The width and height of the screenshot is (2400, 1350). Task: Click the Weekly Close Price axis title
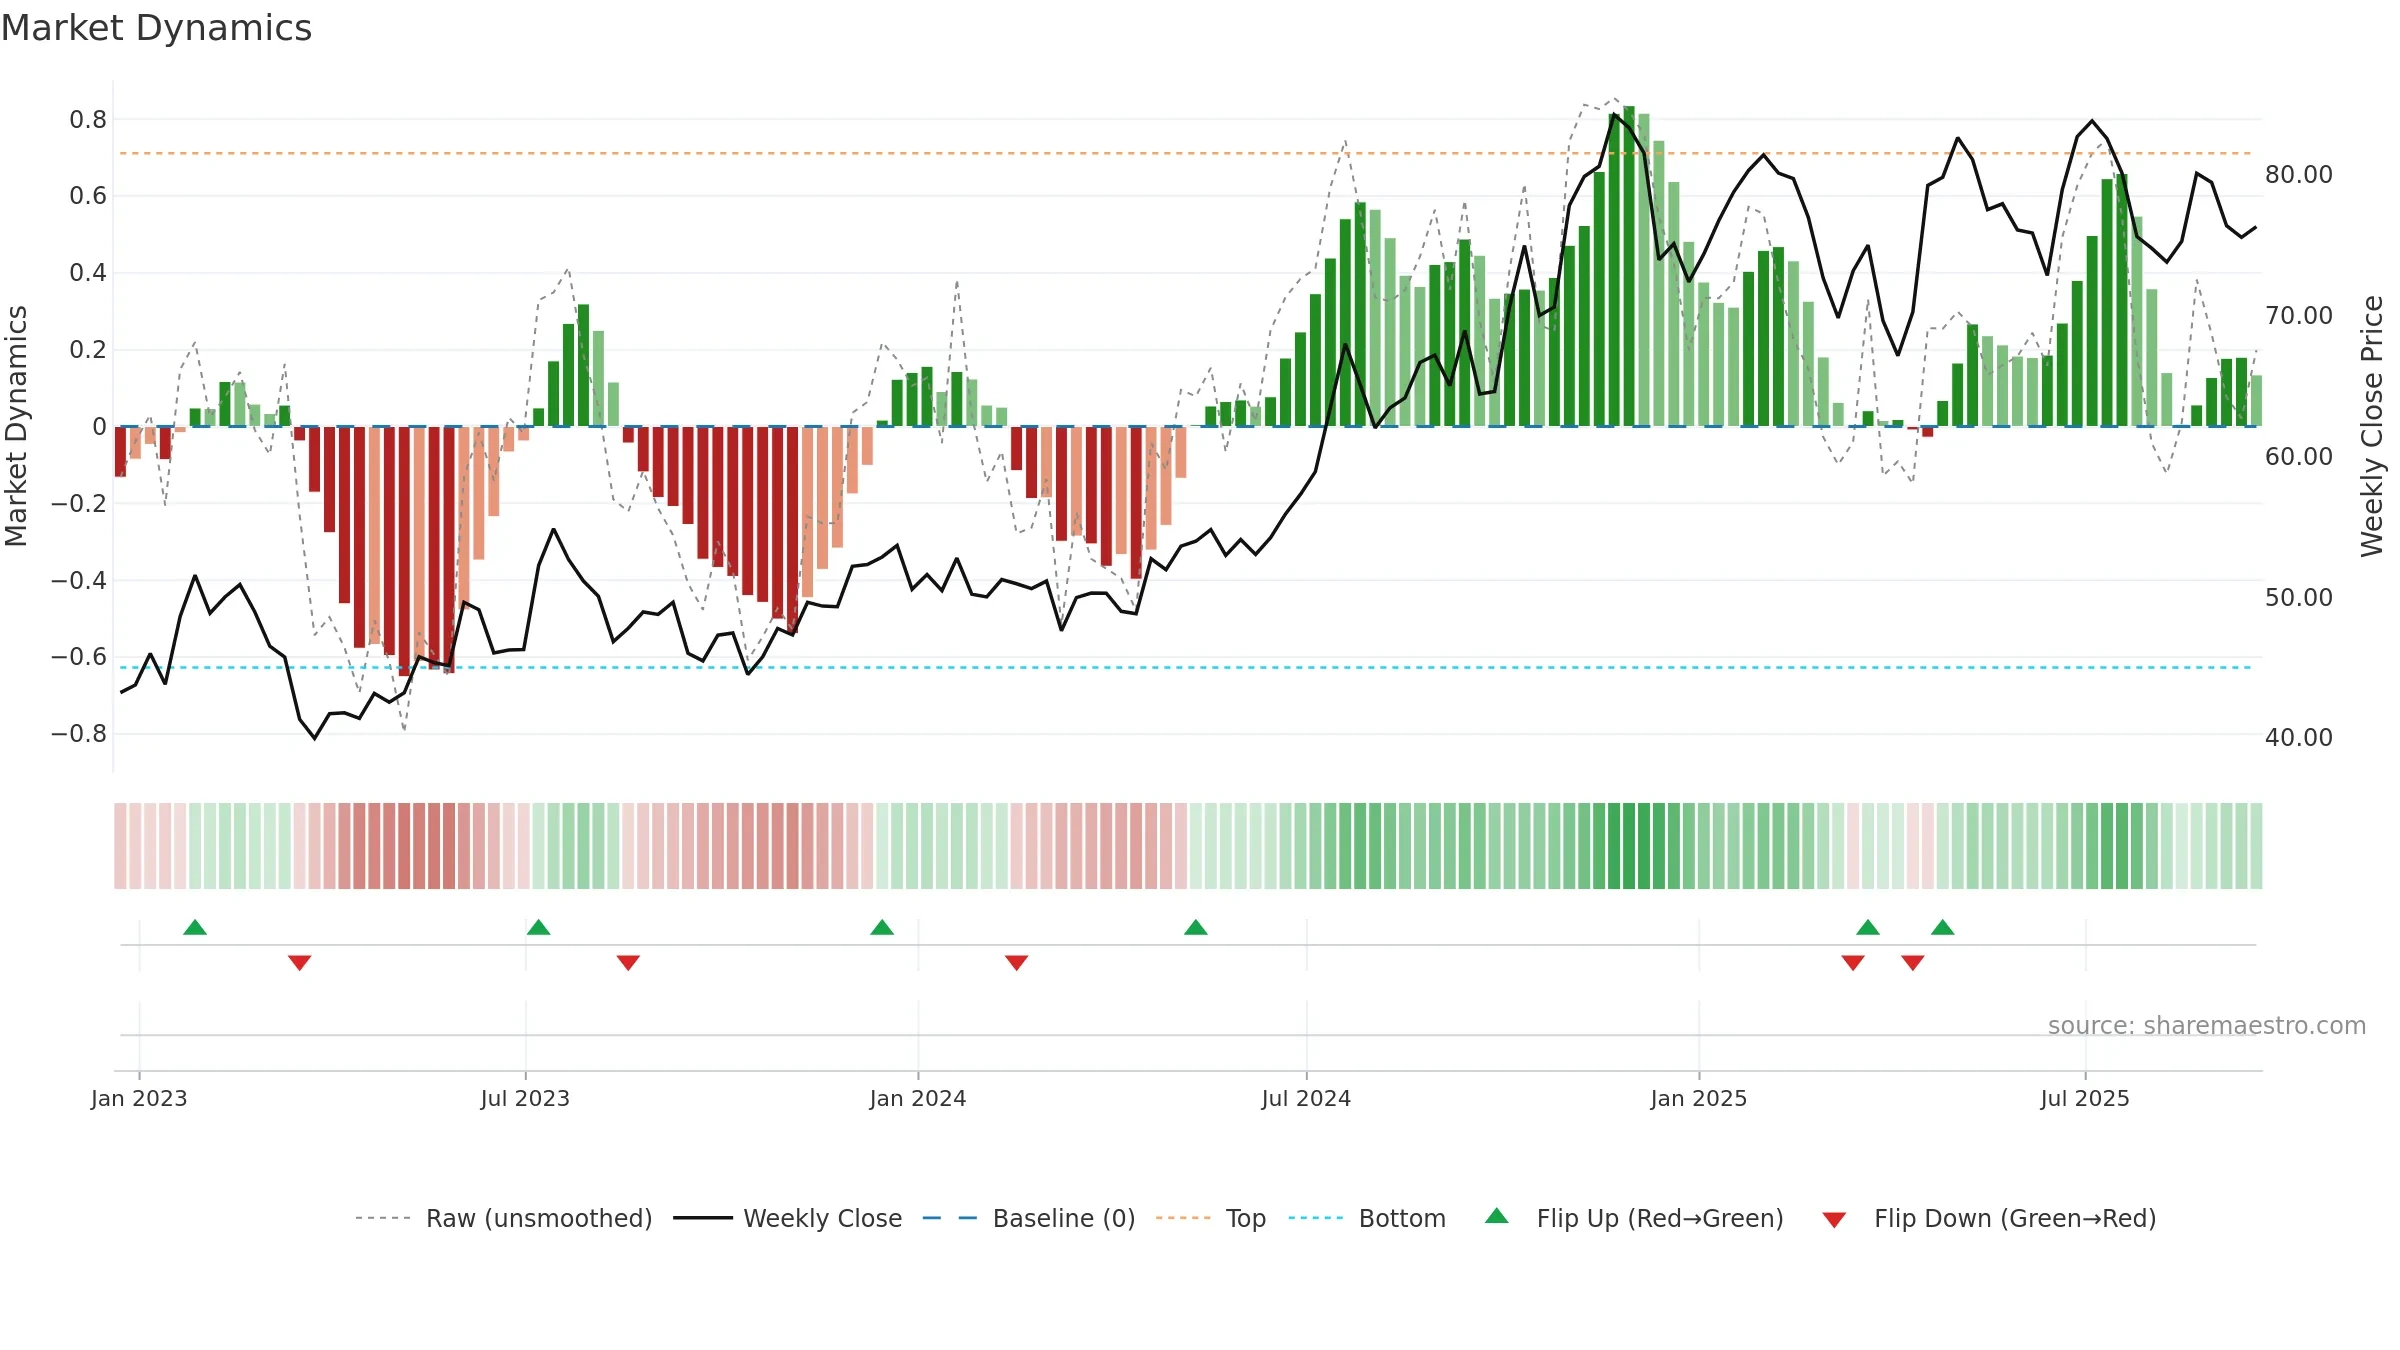pos(2372,426)
